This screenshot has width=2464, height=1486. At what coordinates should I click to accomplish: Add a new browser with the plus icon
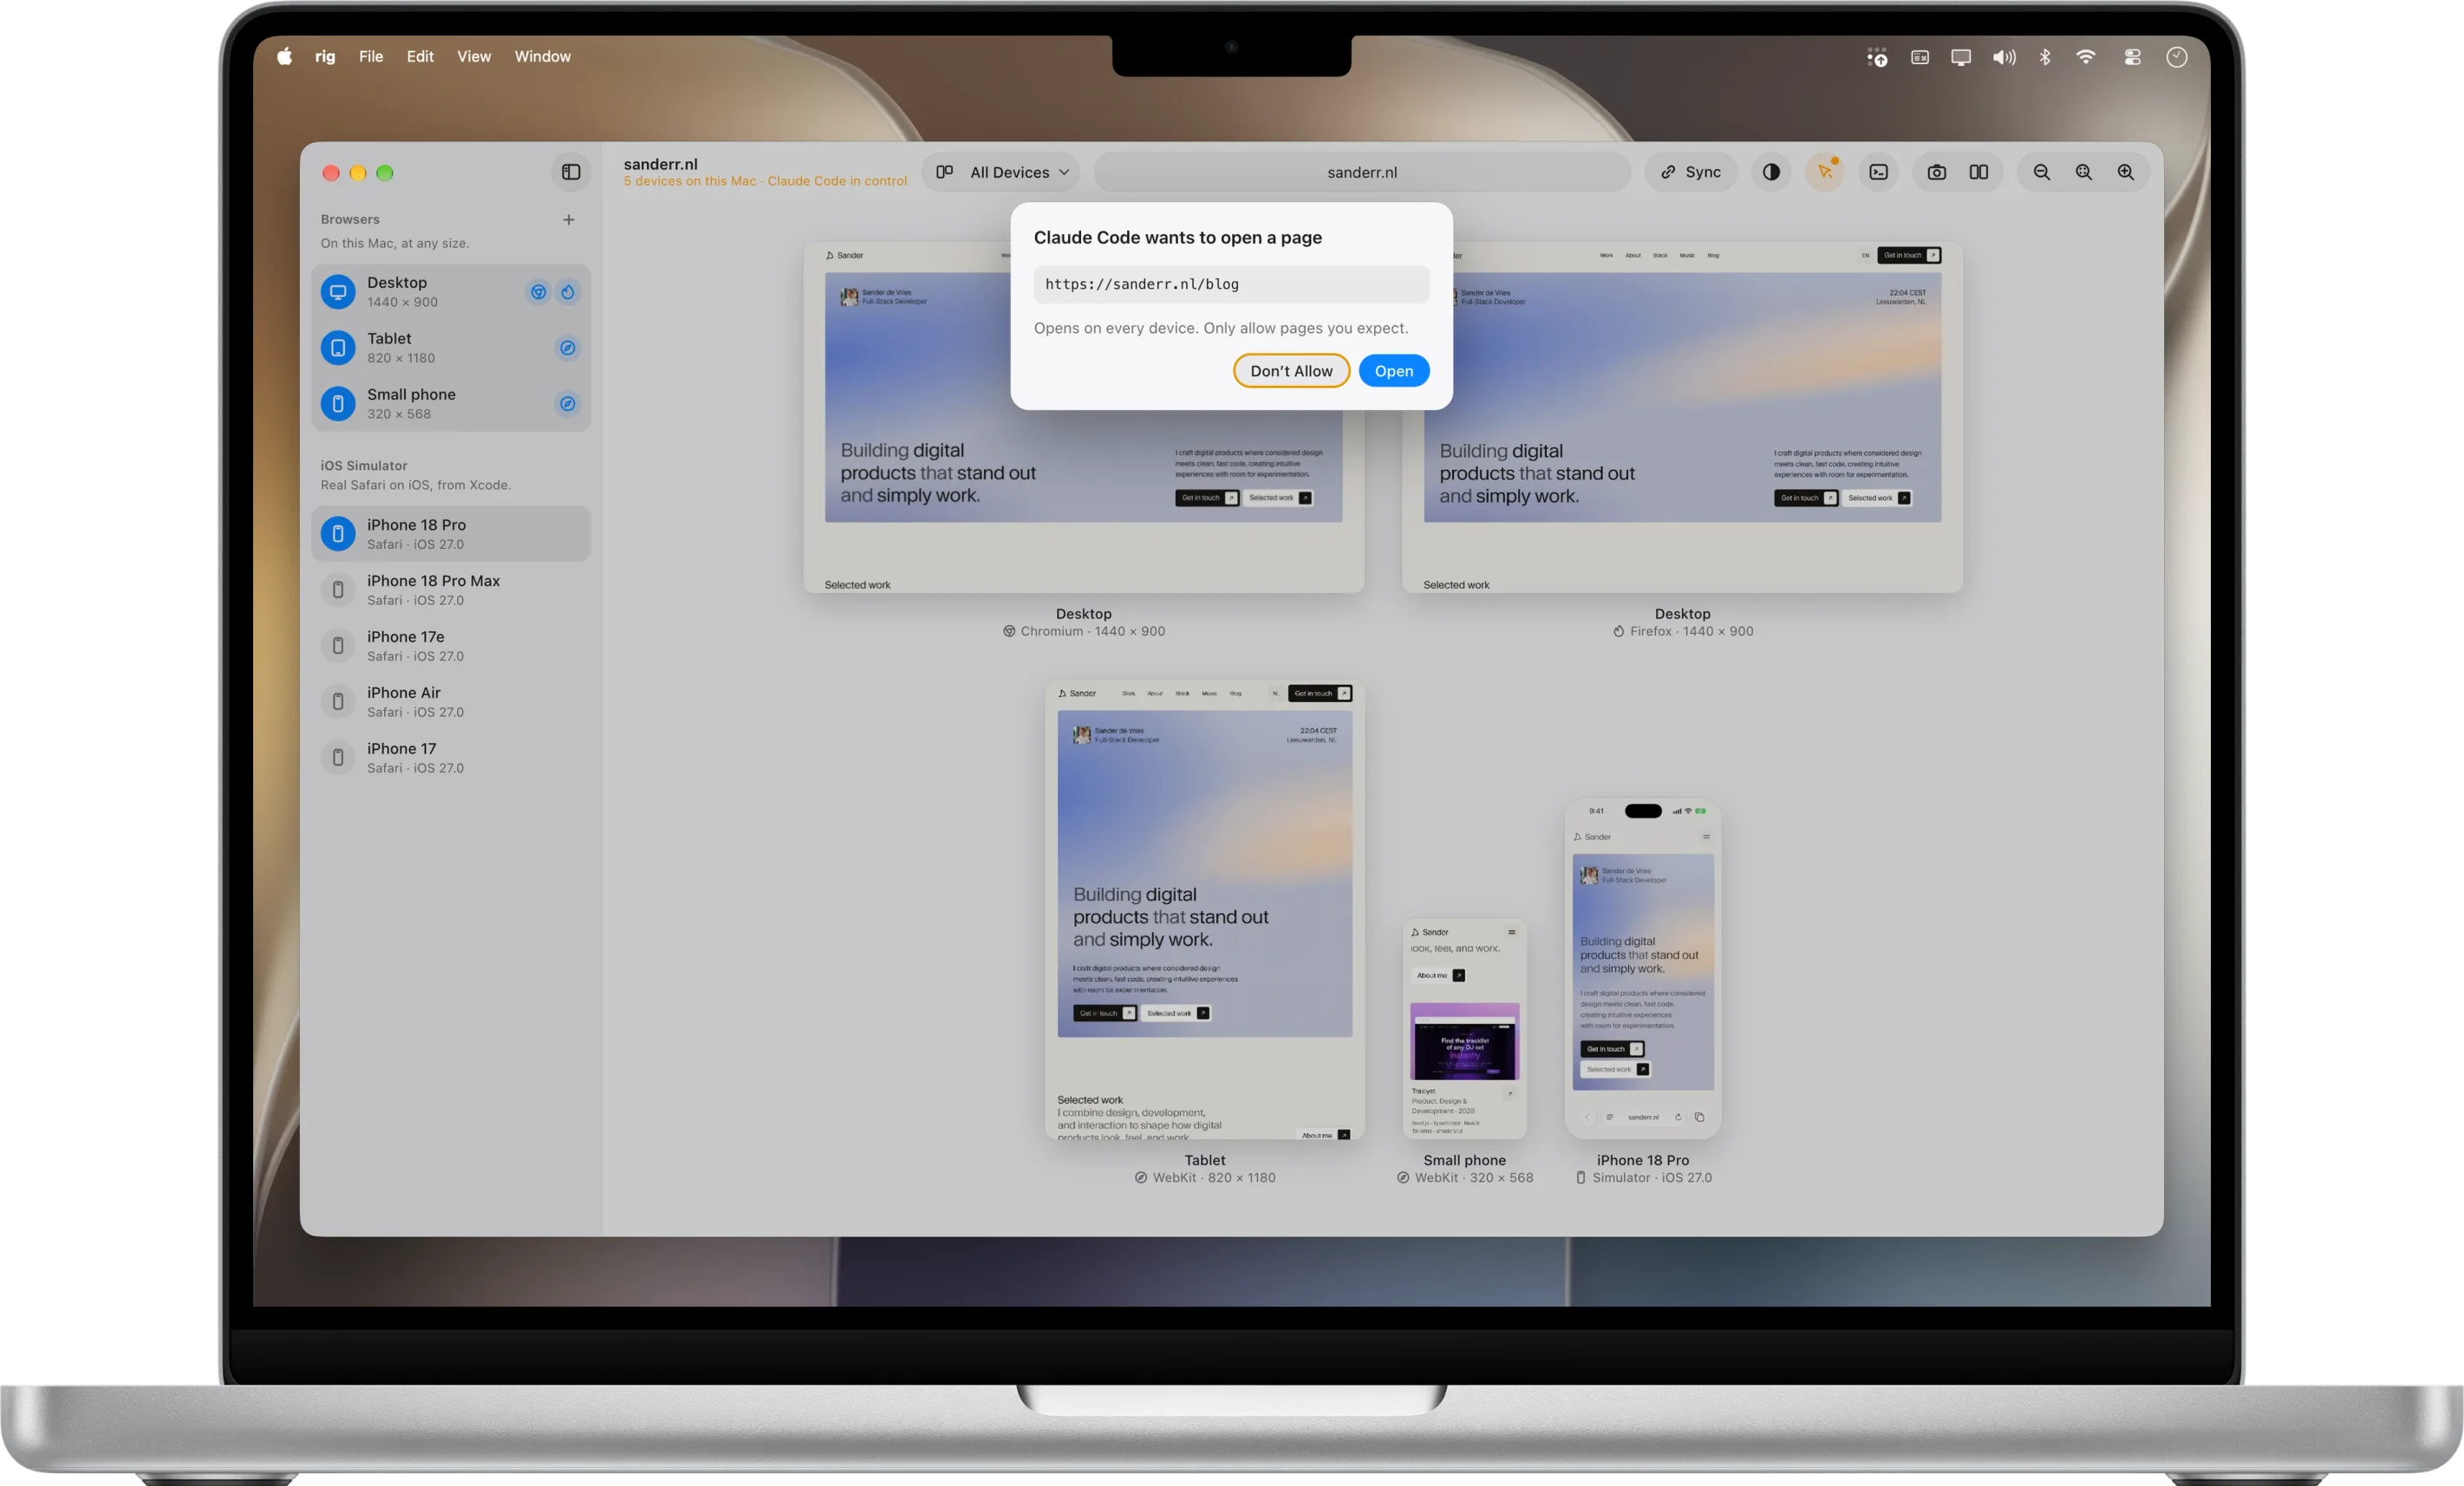coord(569,219)
